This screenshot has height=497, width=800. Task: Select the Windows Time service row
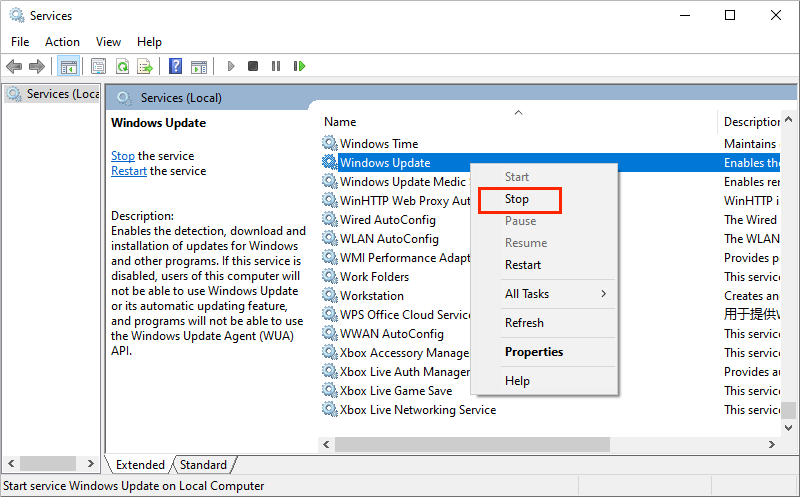(550, 143)
